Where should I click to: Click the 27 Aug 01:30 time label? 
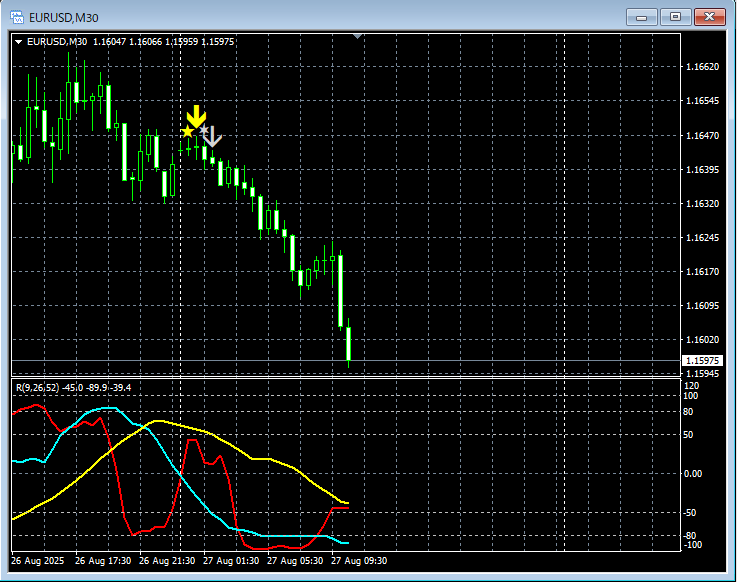[231, 561]
